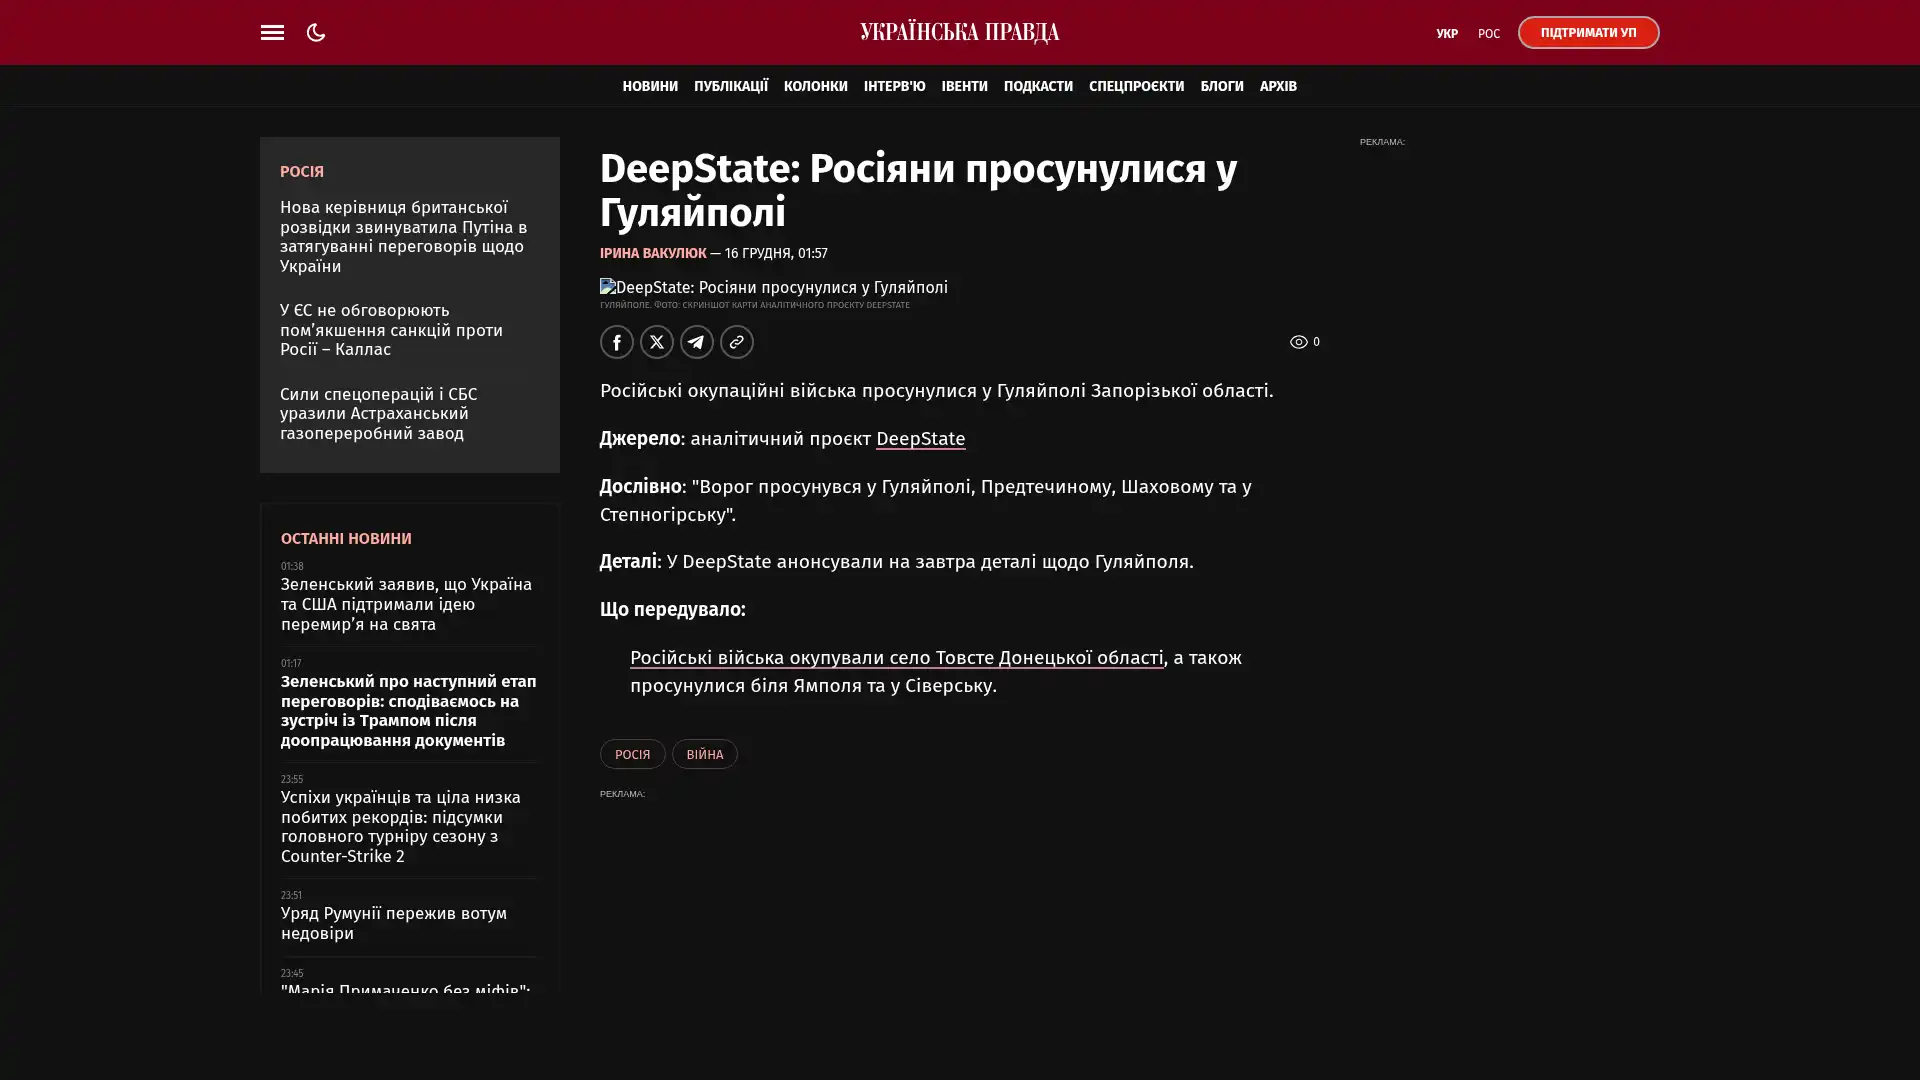Screen dimensions: 1920x1080
Task: Open the hamburger menu icon
Action: point(272,32)
